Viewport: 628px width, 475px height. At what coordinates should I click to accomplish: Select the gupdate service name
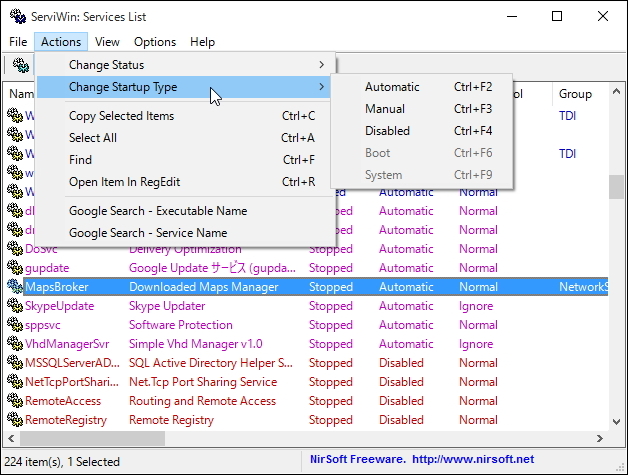pyautogui.click(x=47, y=268)
